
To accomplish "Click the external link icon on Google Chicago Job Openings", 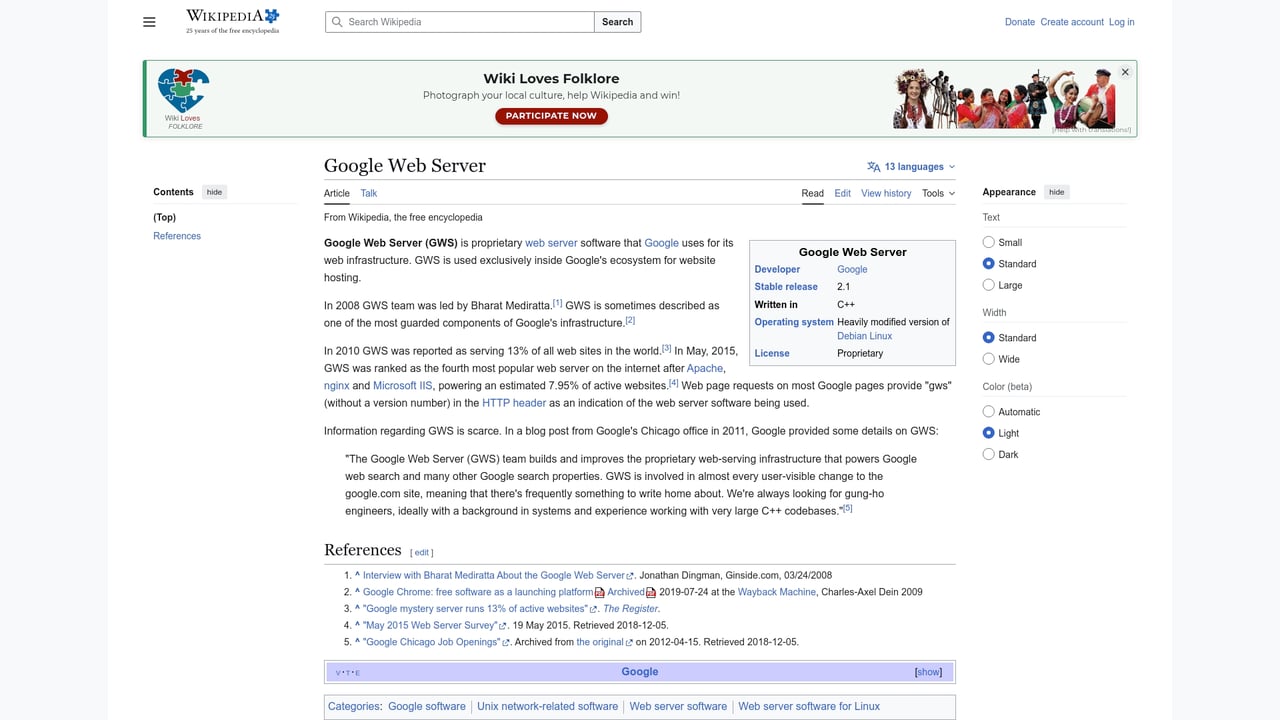I will coord(506,642).
